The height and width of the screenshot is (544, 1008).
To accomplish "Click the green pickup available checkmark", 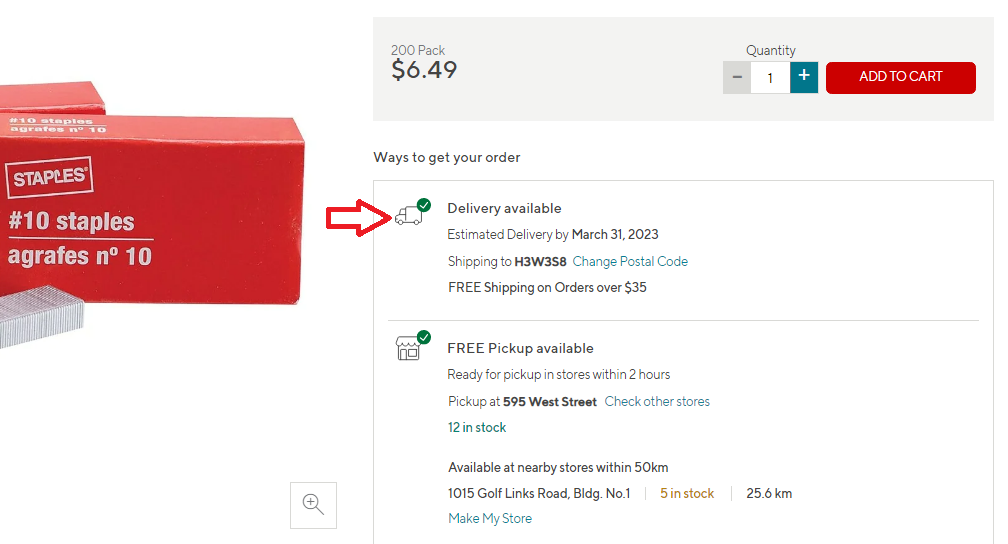I will coord(424,337).
